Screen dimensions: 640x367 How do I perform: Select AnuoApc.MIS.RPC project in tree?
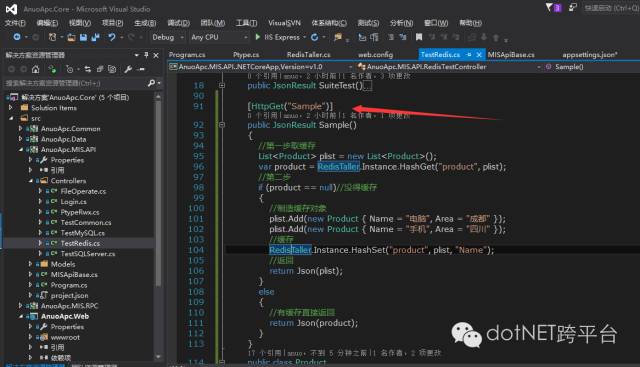click(69, 306)
